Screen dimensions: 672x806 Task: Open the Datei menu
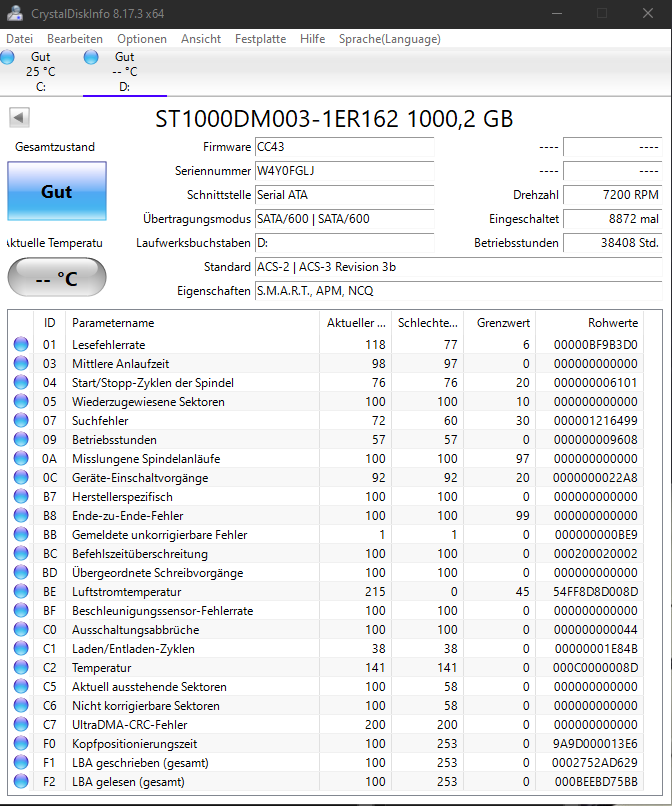(20, 39)
